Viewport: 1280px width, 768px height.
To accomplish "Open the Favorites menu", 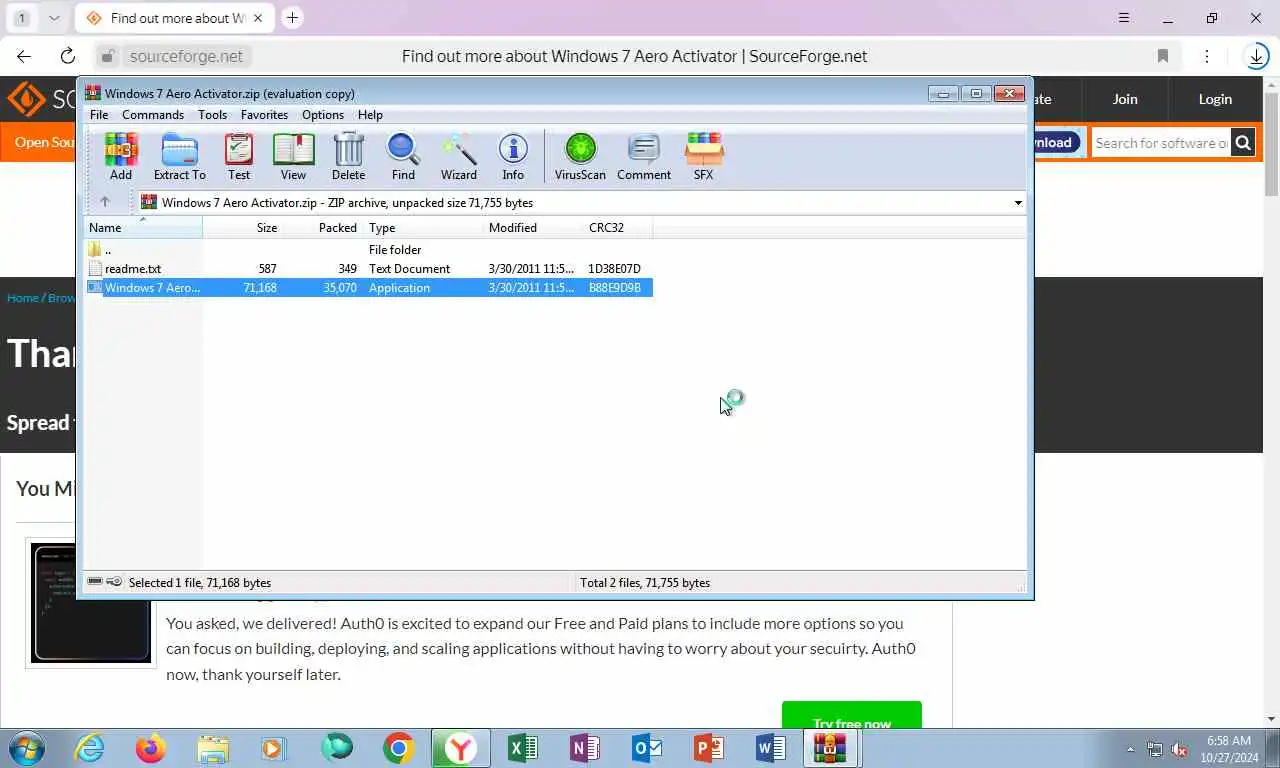I will tap(264, 115).
